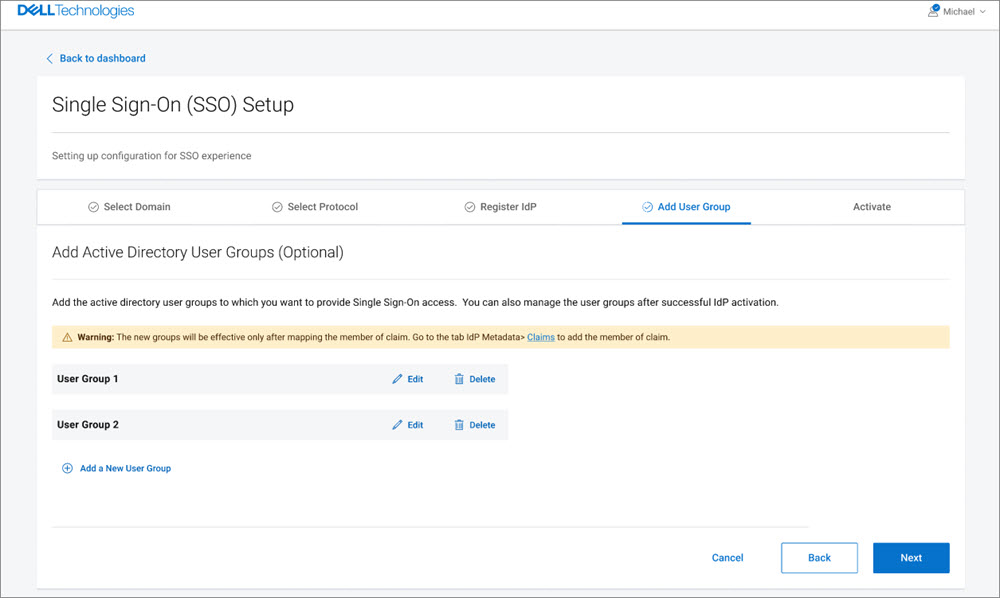Image resolution: width=1000 pixels, height=598 pixels.
Task: Cancel the SSO setup
Action: click(x=727, y=557)
